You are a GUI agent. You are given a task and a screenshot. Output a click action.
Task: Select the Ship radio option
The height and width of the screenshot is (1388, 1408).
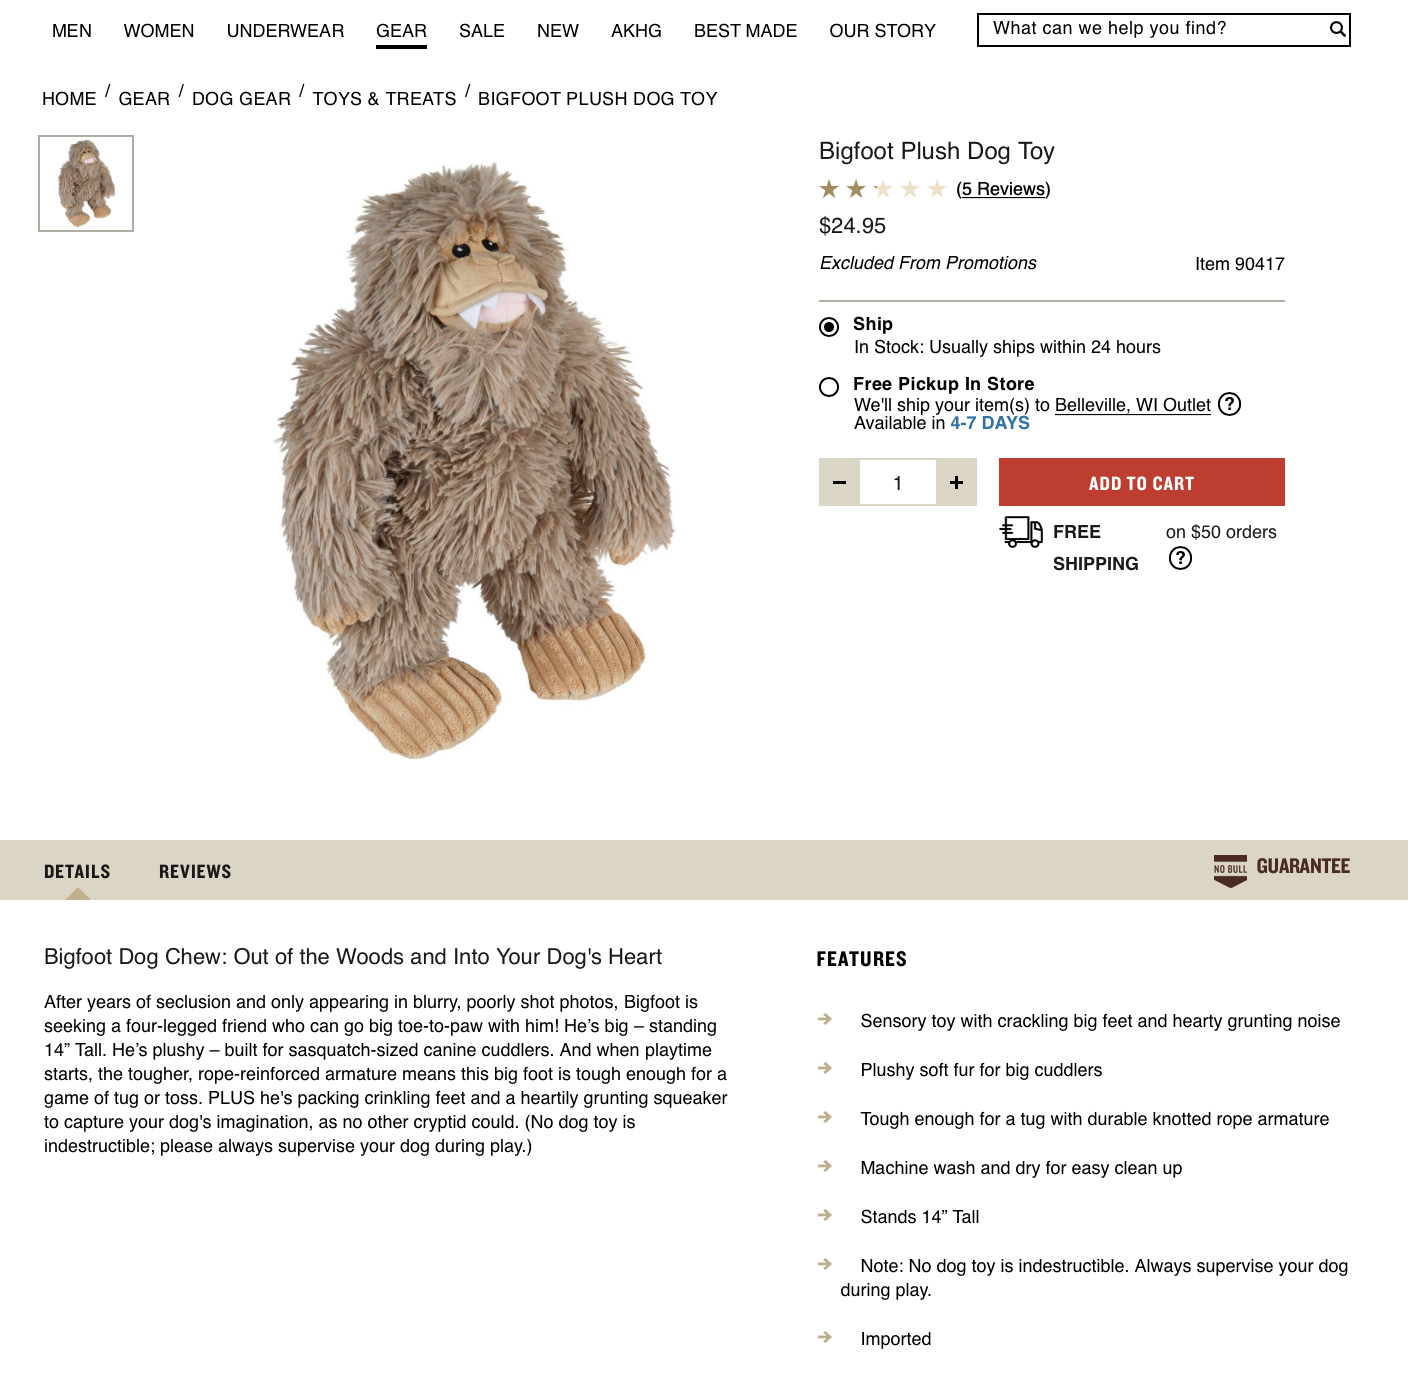tap(829, 327)
